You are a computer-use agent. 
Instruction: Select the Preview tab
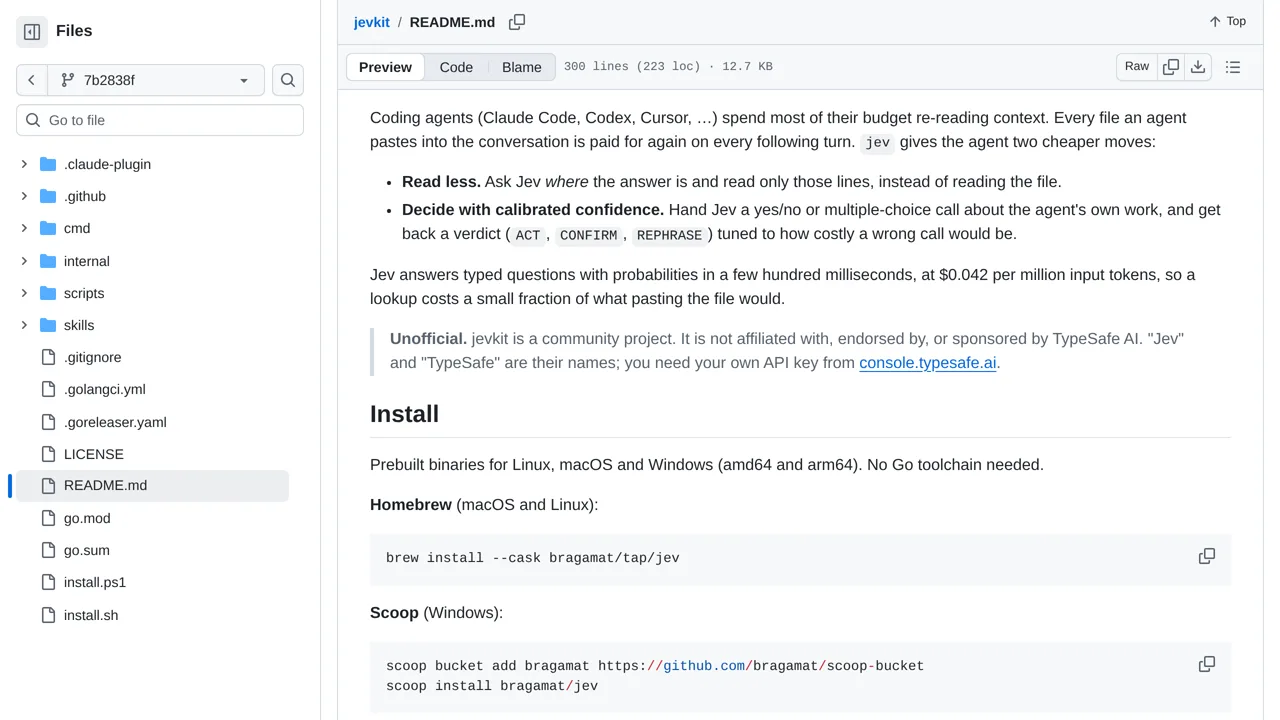tap(385, 67)
